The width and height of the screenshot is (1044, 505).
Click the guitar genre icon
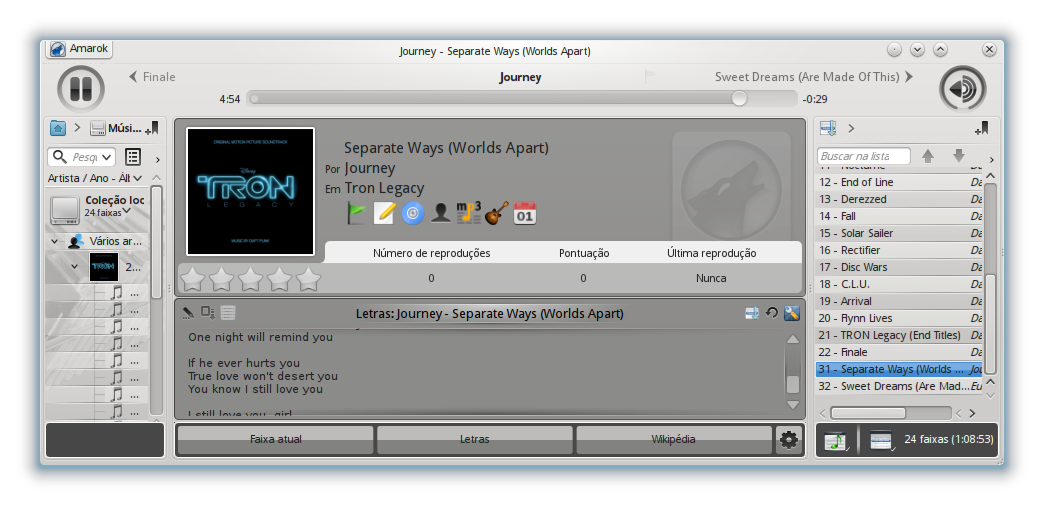point(496,213)
